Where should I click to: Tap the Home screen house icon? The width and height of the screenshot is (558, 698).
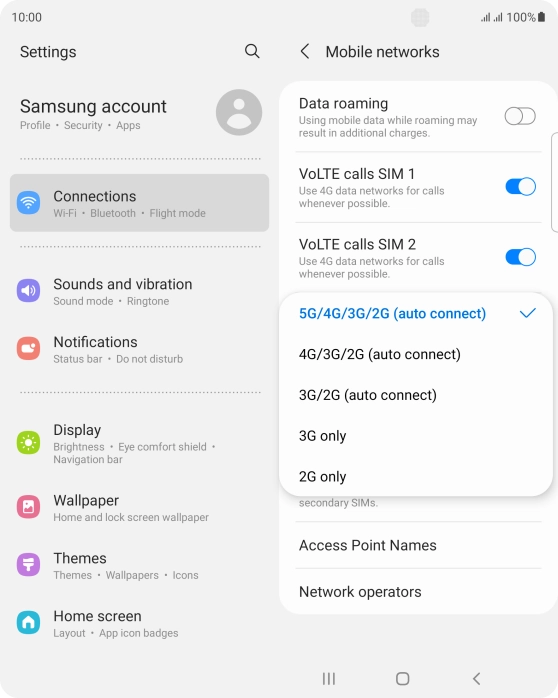pos(28,622)
